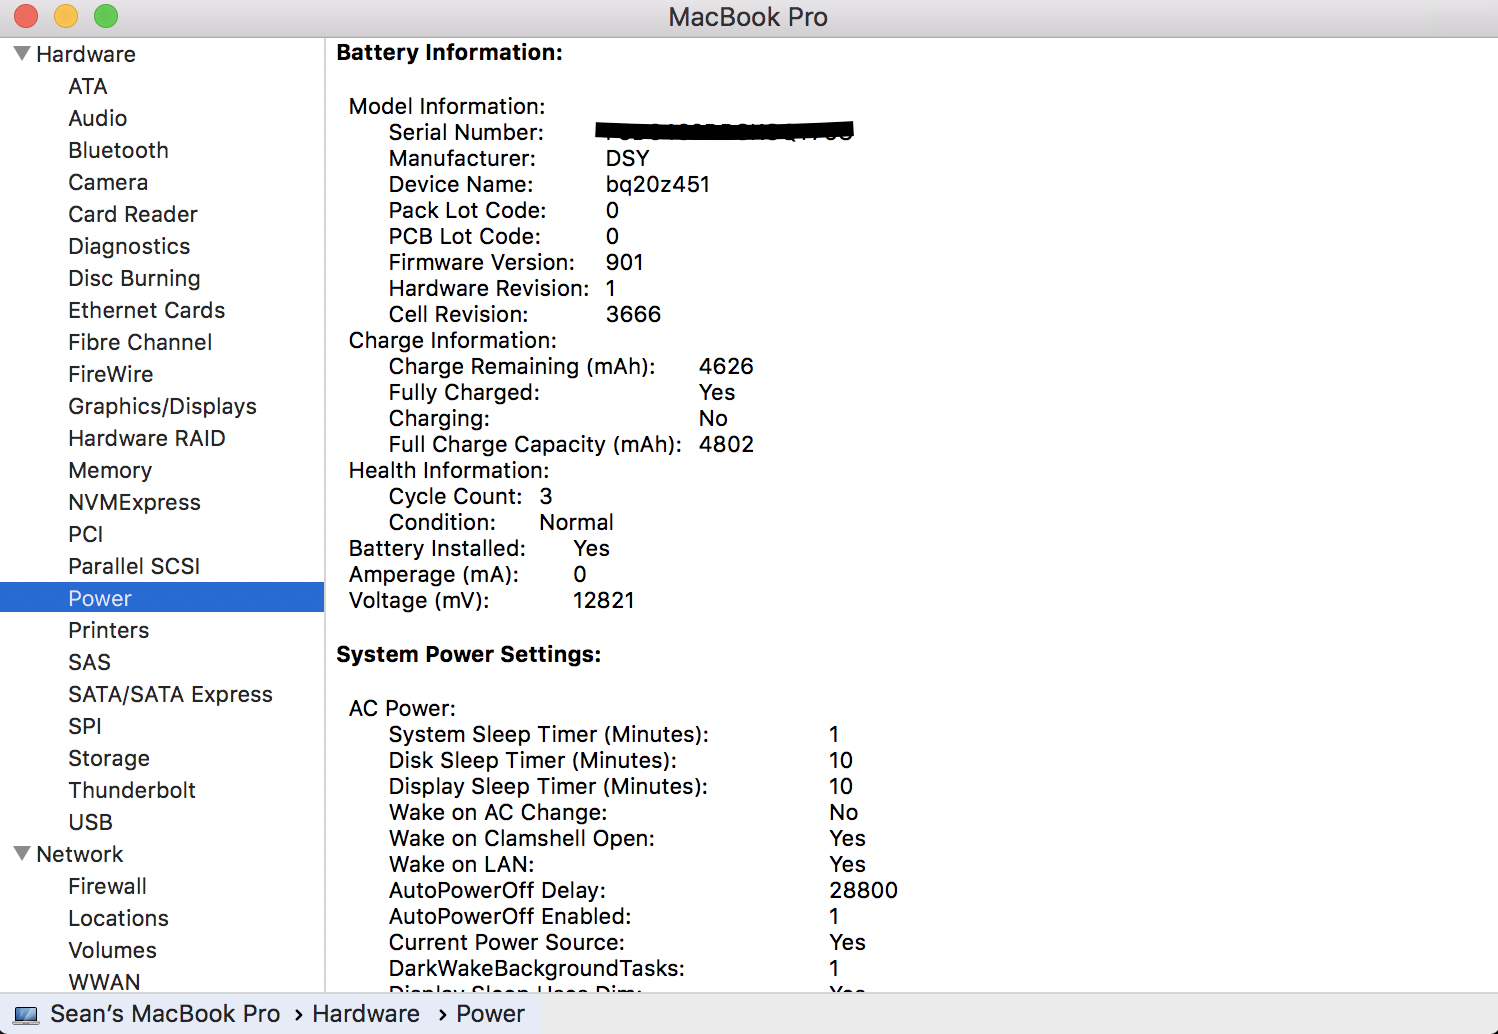The width and height of the screenshot is (1498, 1034).
Task: Select the Hardware category heading
Action: pyautogui.click(x=86, y=54)
